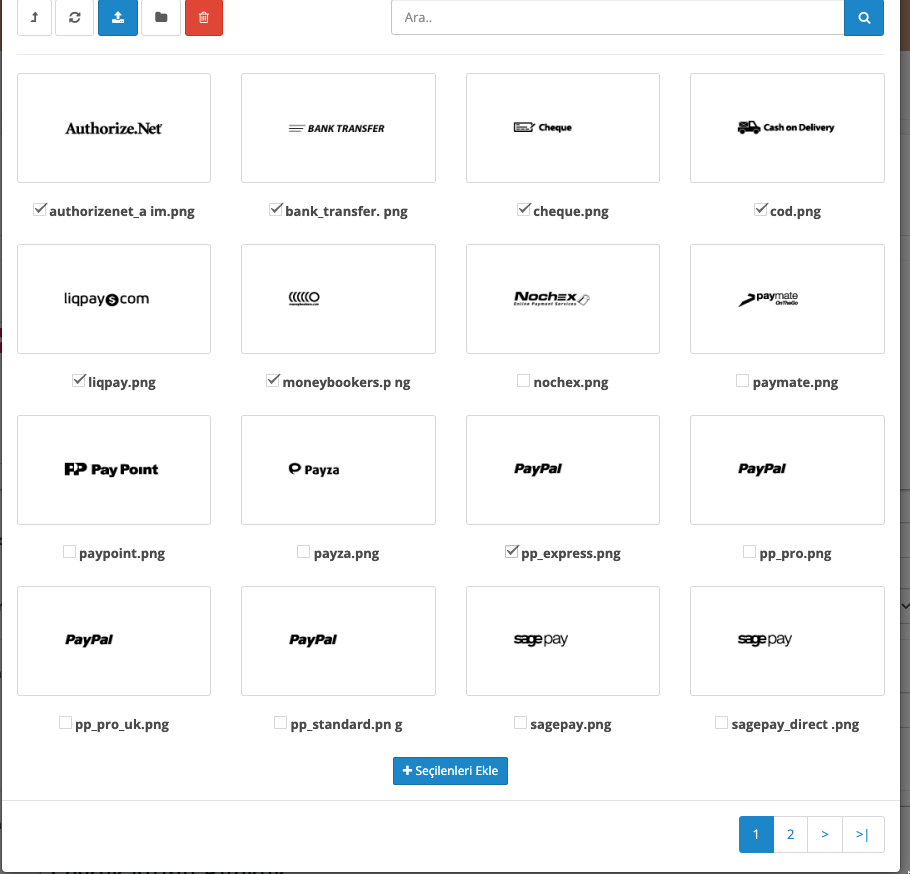Click the Seçilenleri Ekle button
This screenshot has height=874, width=910.
click(450, 771)
